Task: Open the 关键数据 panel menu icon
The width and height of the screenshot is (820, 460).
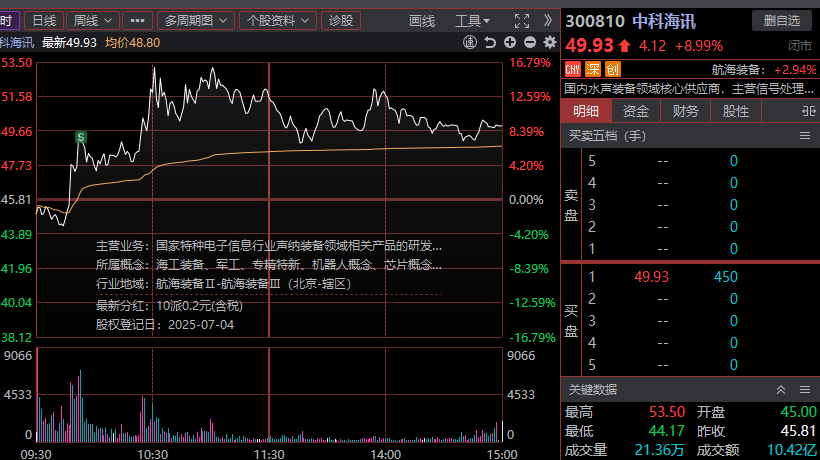Action: pyautogui.click(x=805, y=389)
